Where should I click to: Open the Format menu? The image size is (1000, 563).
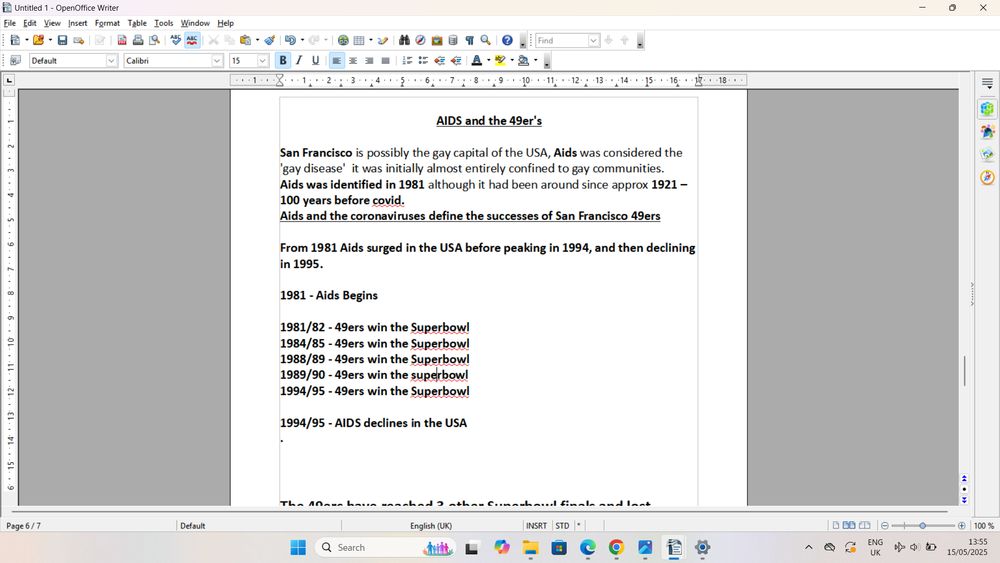click(107, 23)
